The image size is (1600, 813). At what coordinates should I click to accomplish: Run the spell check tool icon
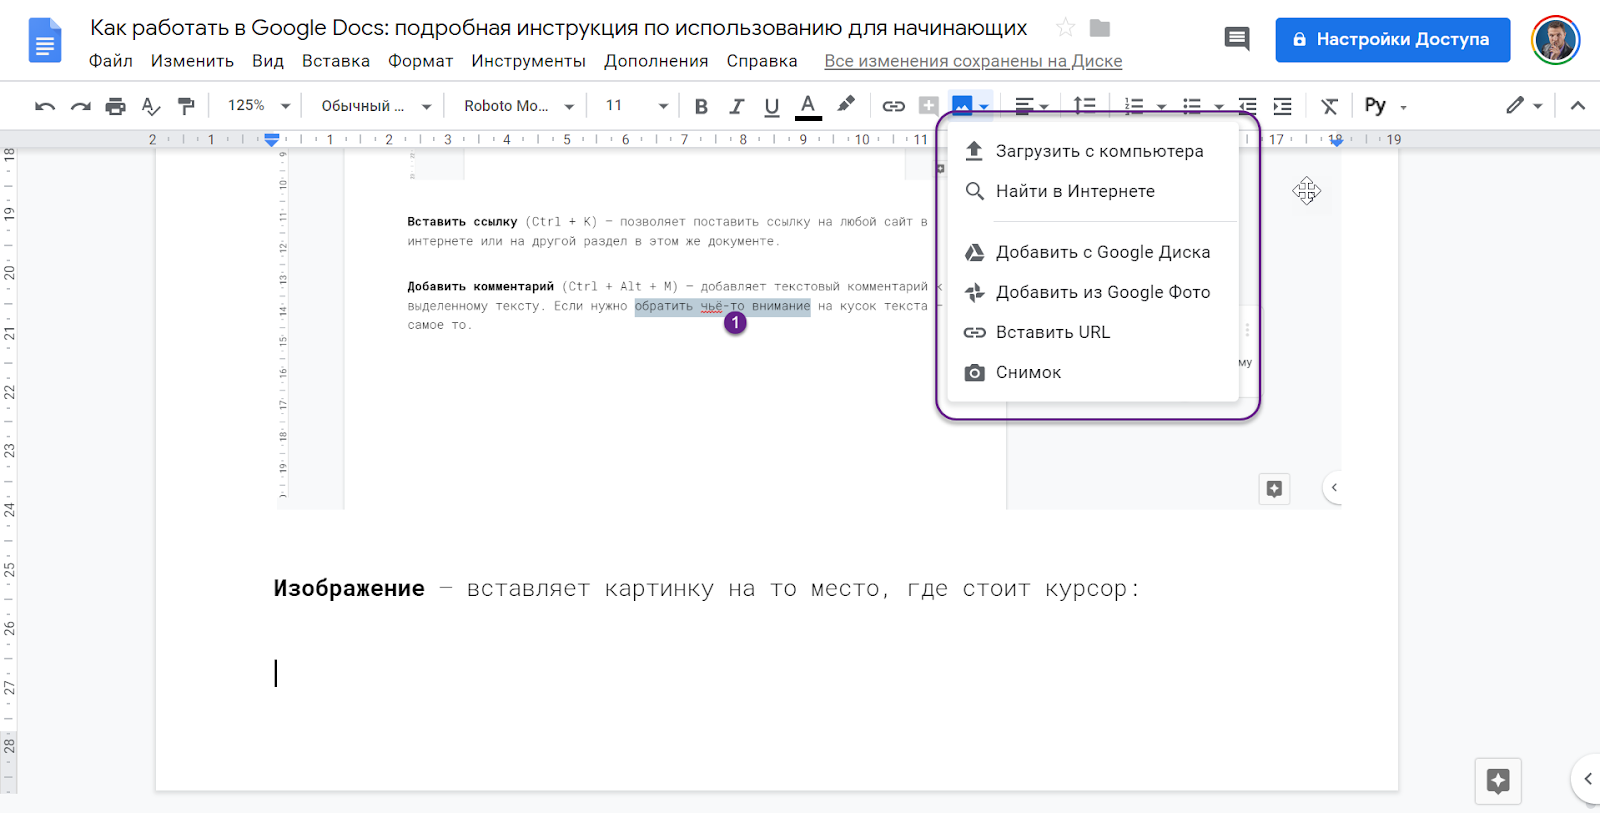pos(151,106)
